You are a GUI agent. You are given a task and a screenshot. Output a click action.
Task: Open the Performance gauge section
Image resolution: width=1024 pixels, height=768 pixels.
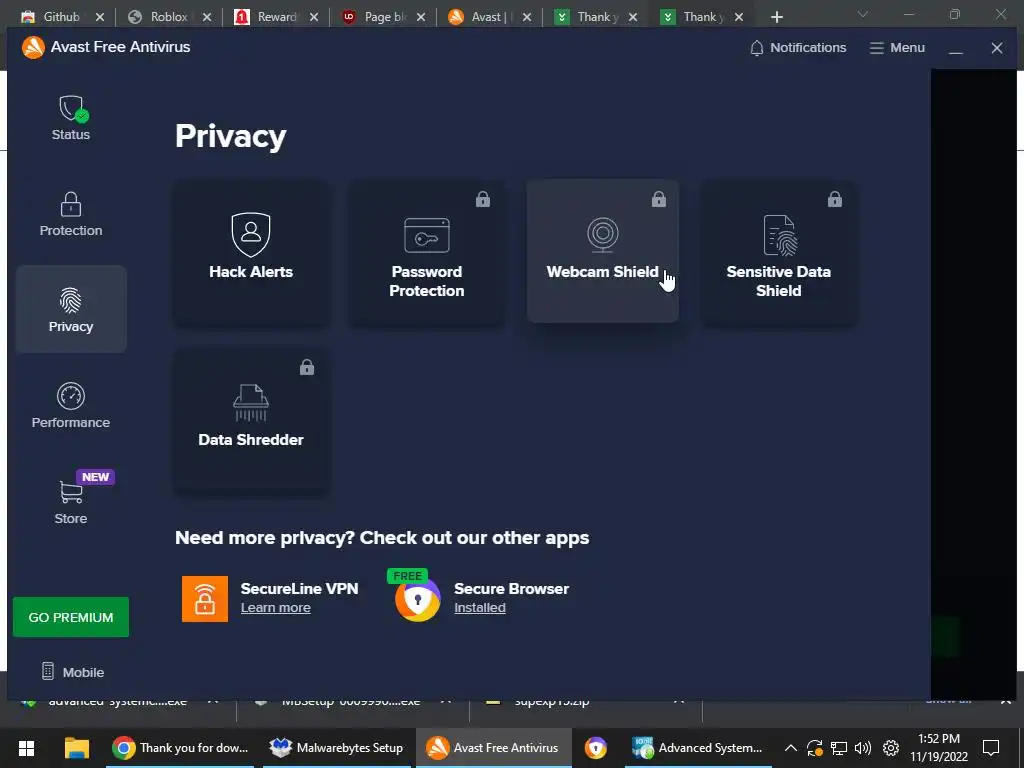coord(71,406)
